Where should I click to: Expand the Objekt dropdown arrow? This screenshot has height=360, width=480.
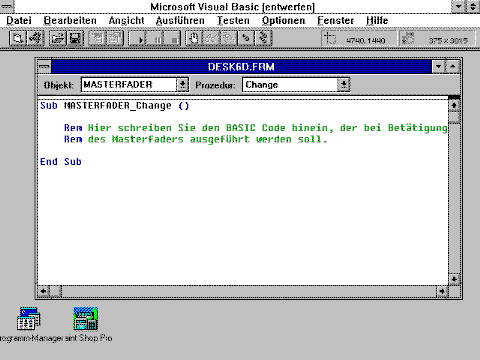[182, 85]
